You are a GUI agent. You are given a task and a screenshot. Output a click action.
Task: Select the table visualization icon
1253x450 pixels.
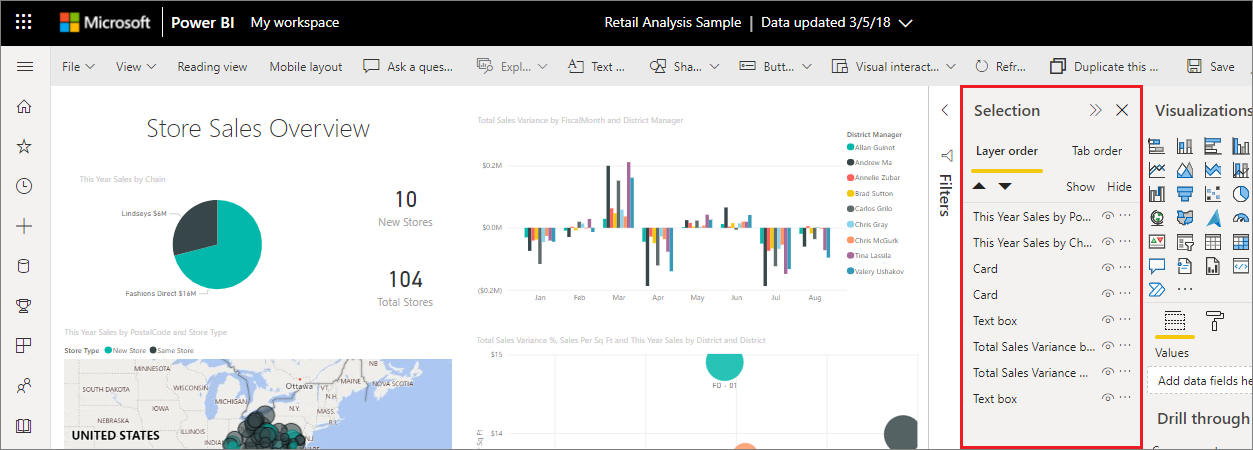click(x=1213, y=241)
